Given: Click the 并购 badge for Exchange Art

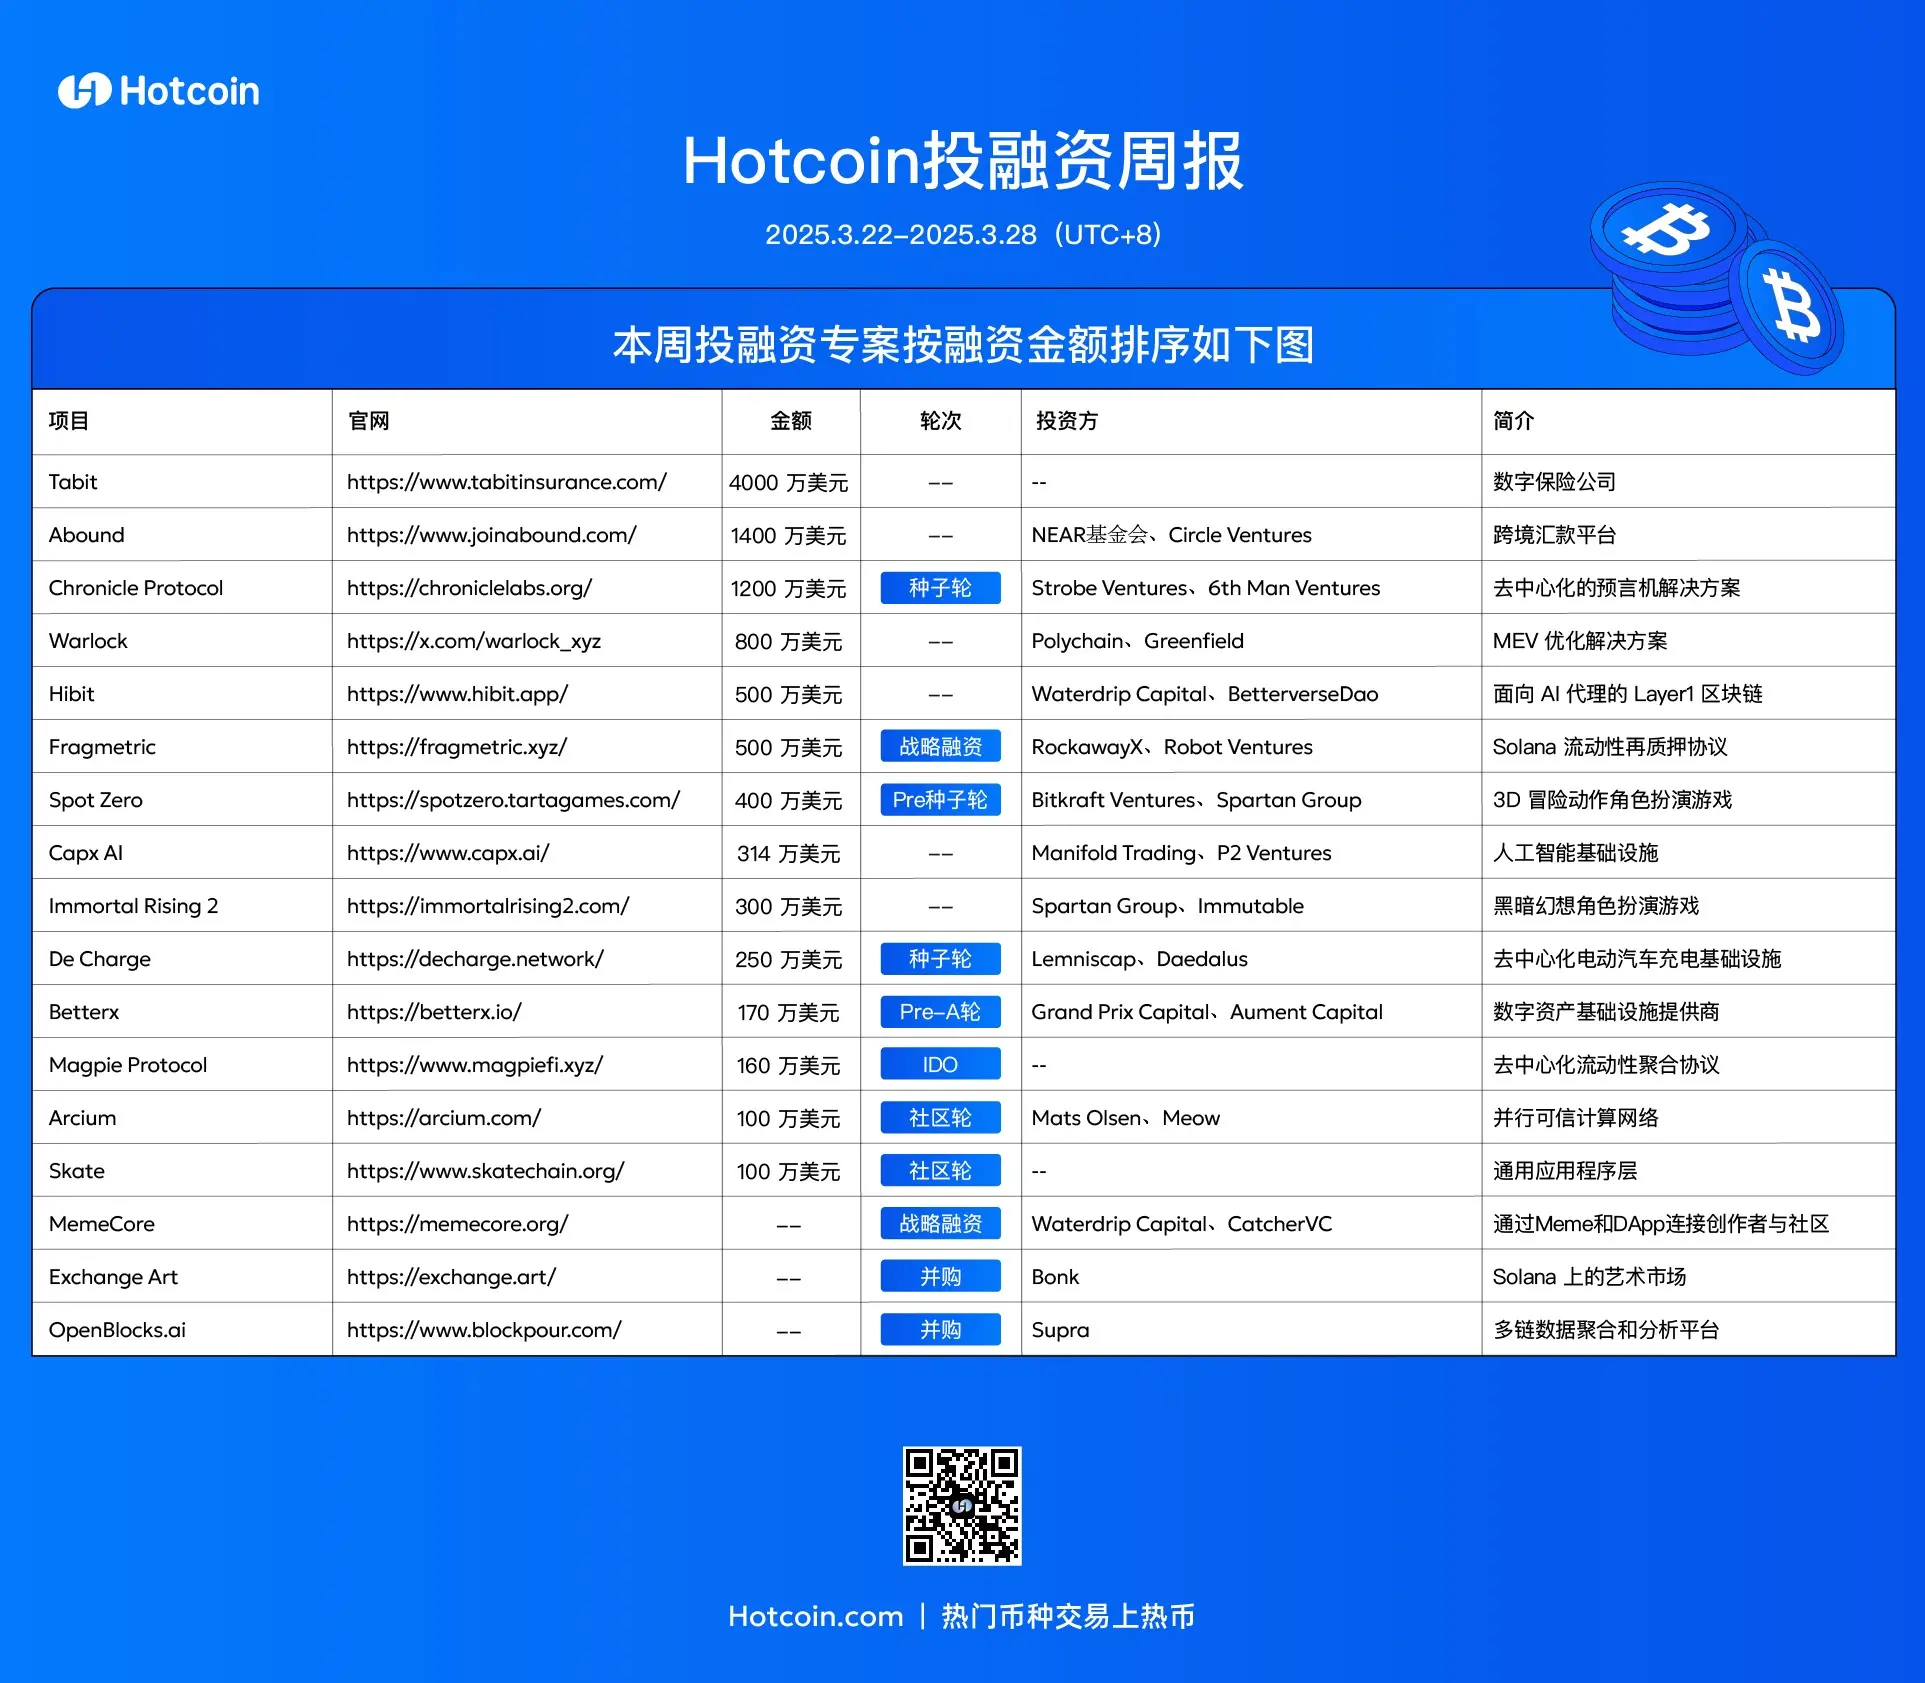Looking at the screenshot, I should pyautogui.click(x=939, y=1277).
